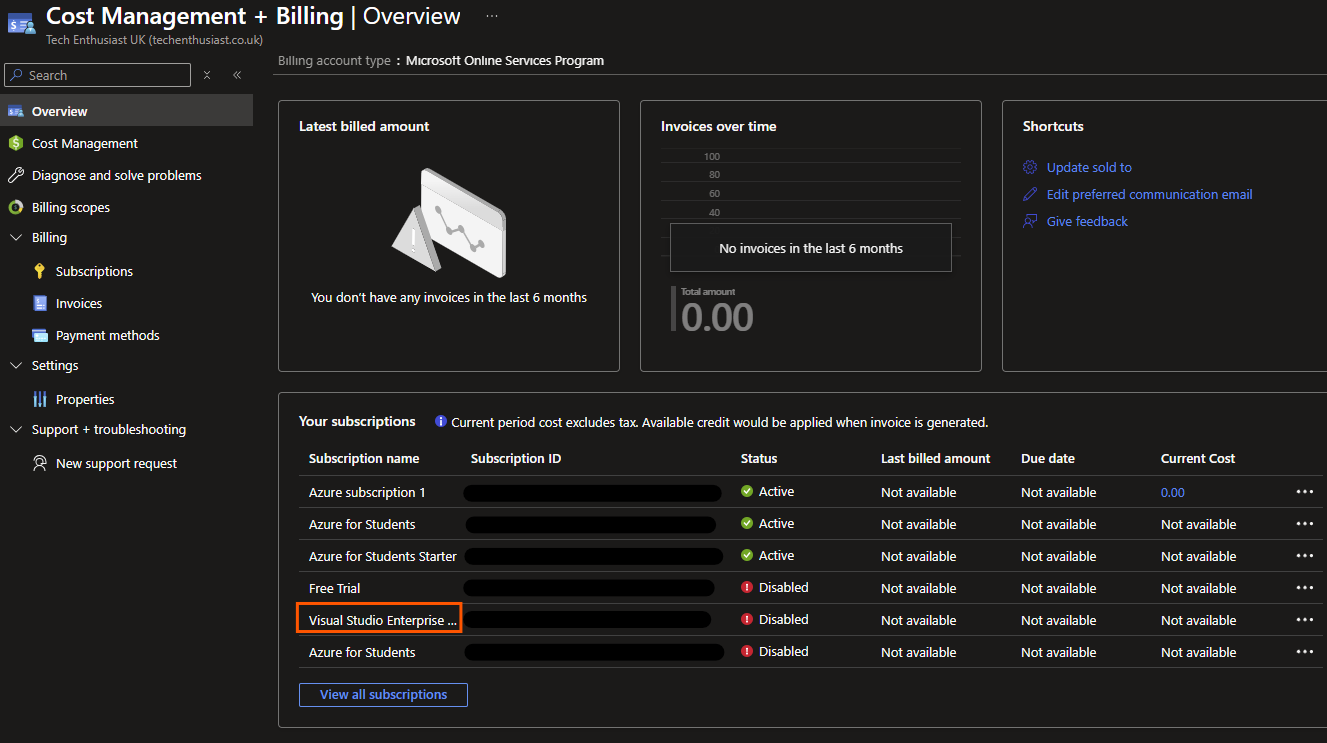Screen dimensions: 1327x743
Task: Click Microsoft Online Services Program account type text
Action: tap(505, 60)
